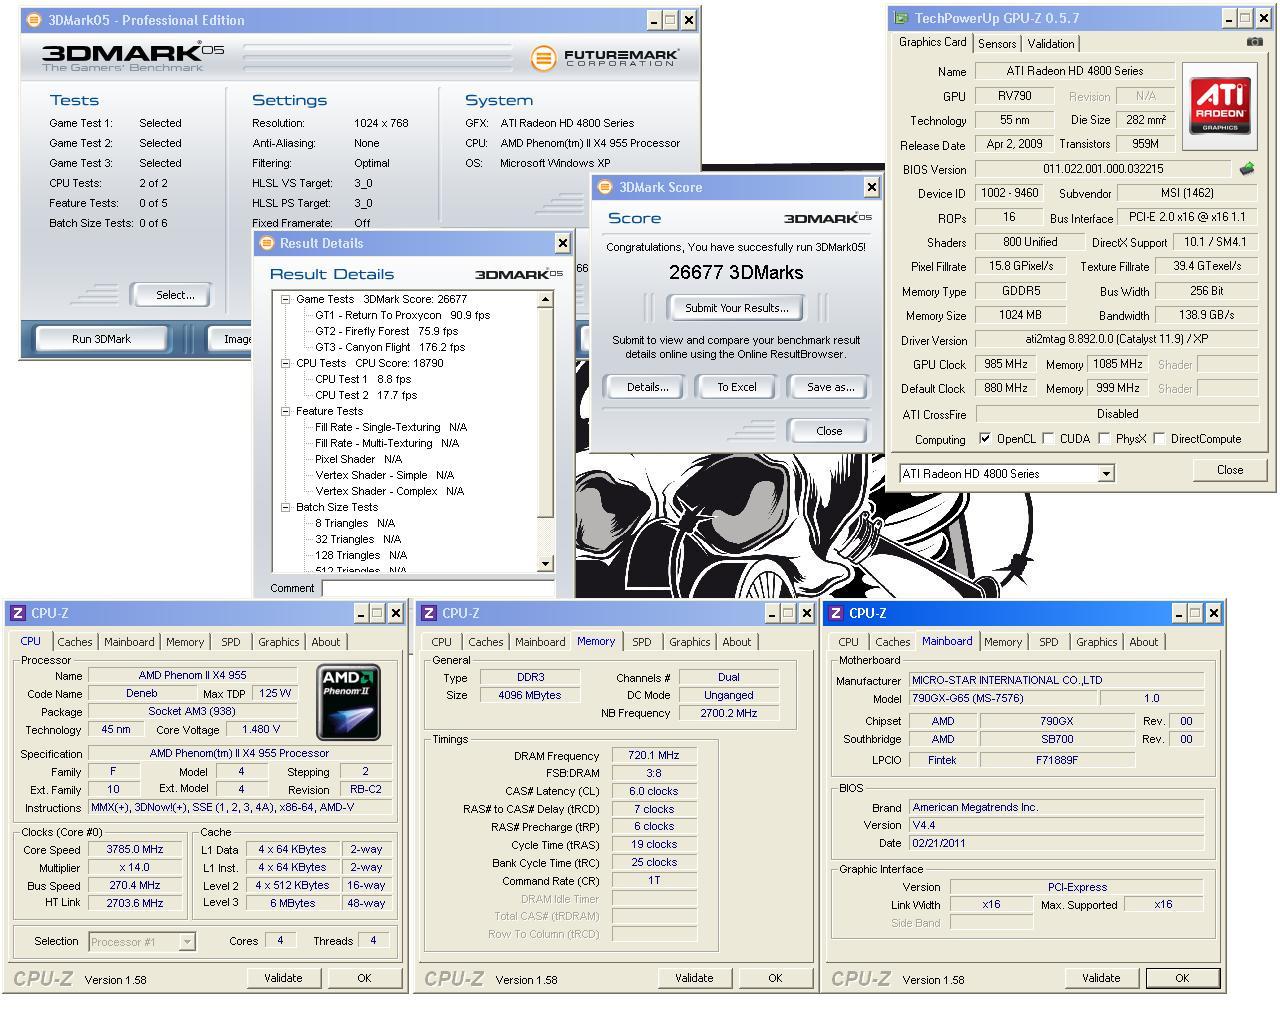Viewport: 1280px width, 1024px height.
Task: Click the DRAM Frequency 720.1 MHz value
Action: tap(654, 755)
